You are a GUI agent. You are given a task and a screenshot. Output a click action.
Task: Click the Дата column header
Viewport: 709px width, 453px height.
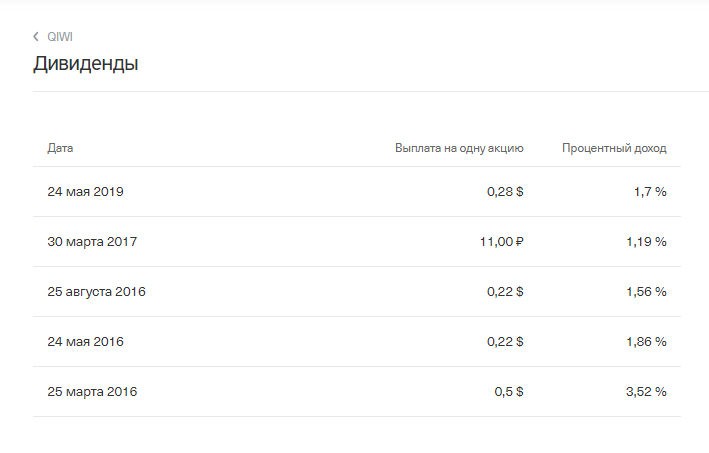pos(60,148)
